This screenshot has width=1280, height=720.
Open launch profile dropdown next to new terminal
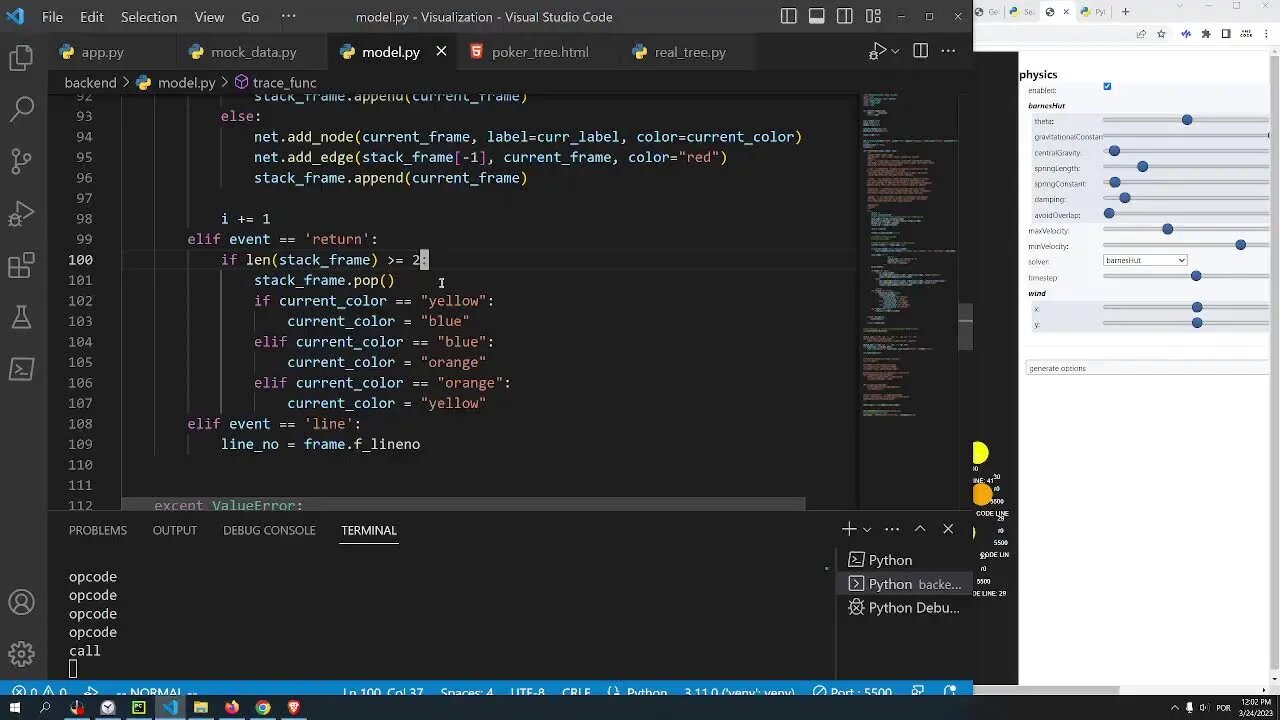[x=866, y=529]
